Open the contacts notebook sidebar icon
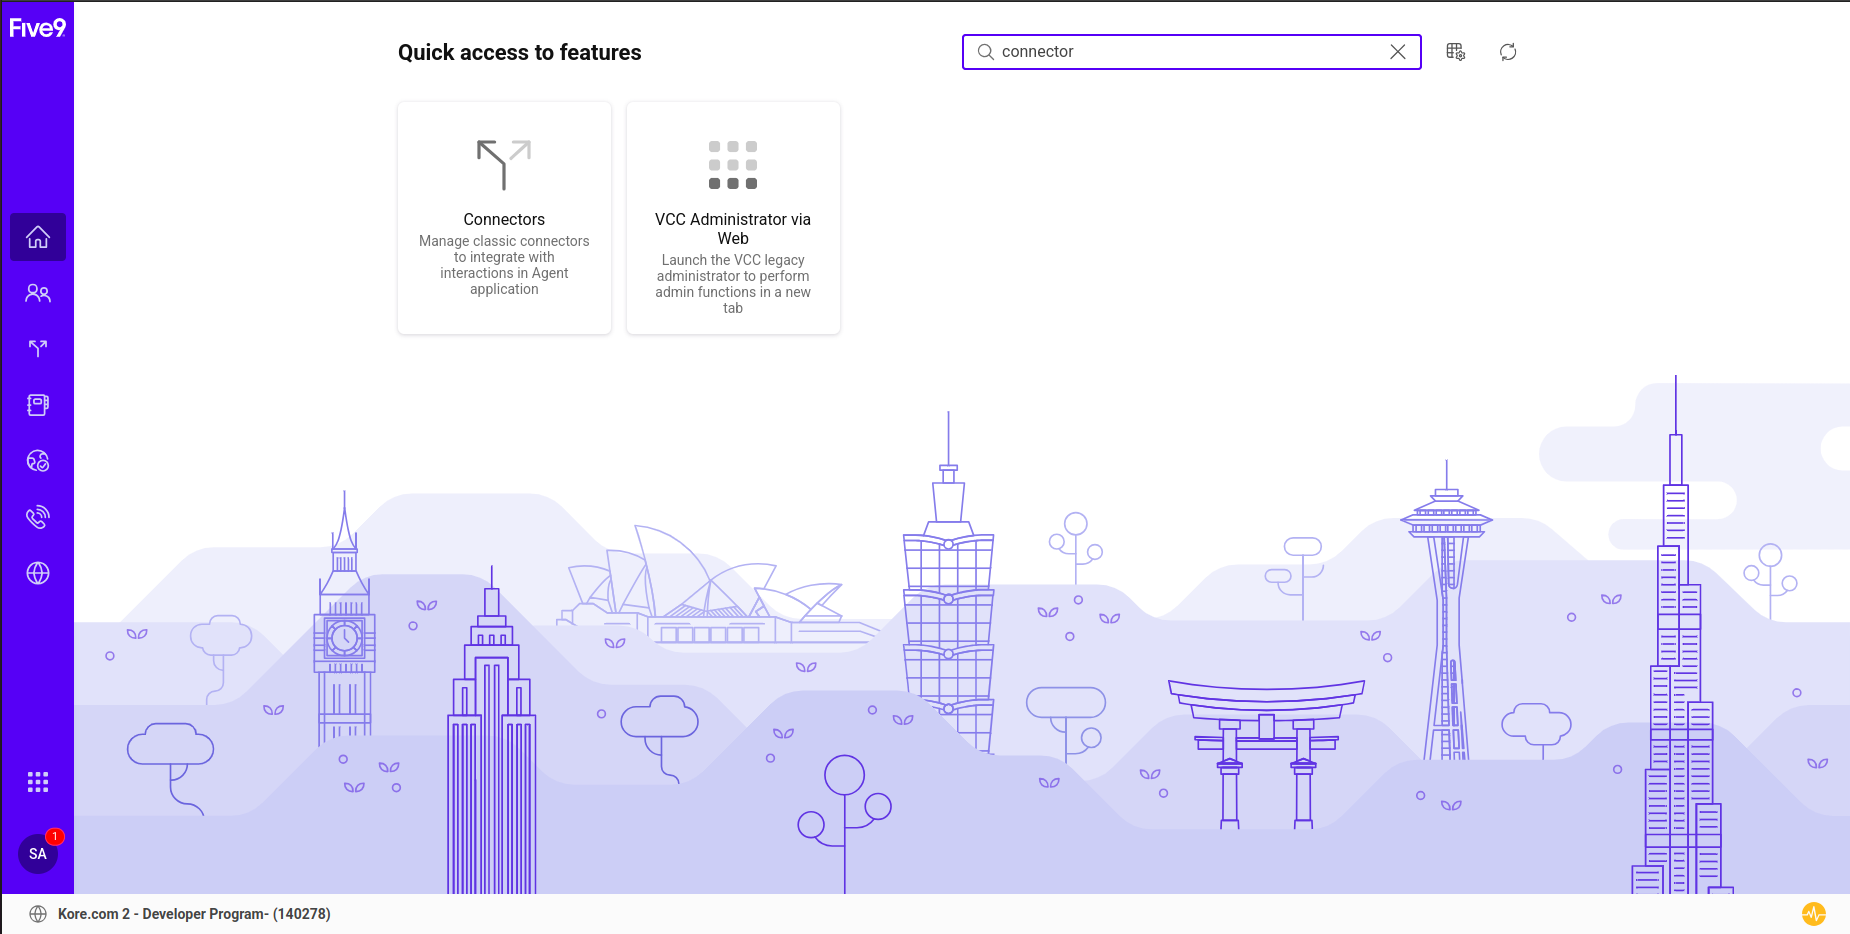The height and width of the screenshot is (934, 1850). pyautogui.click(x=38, y=405)
